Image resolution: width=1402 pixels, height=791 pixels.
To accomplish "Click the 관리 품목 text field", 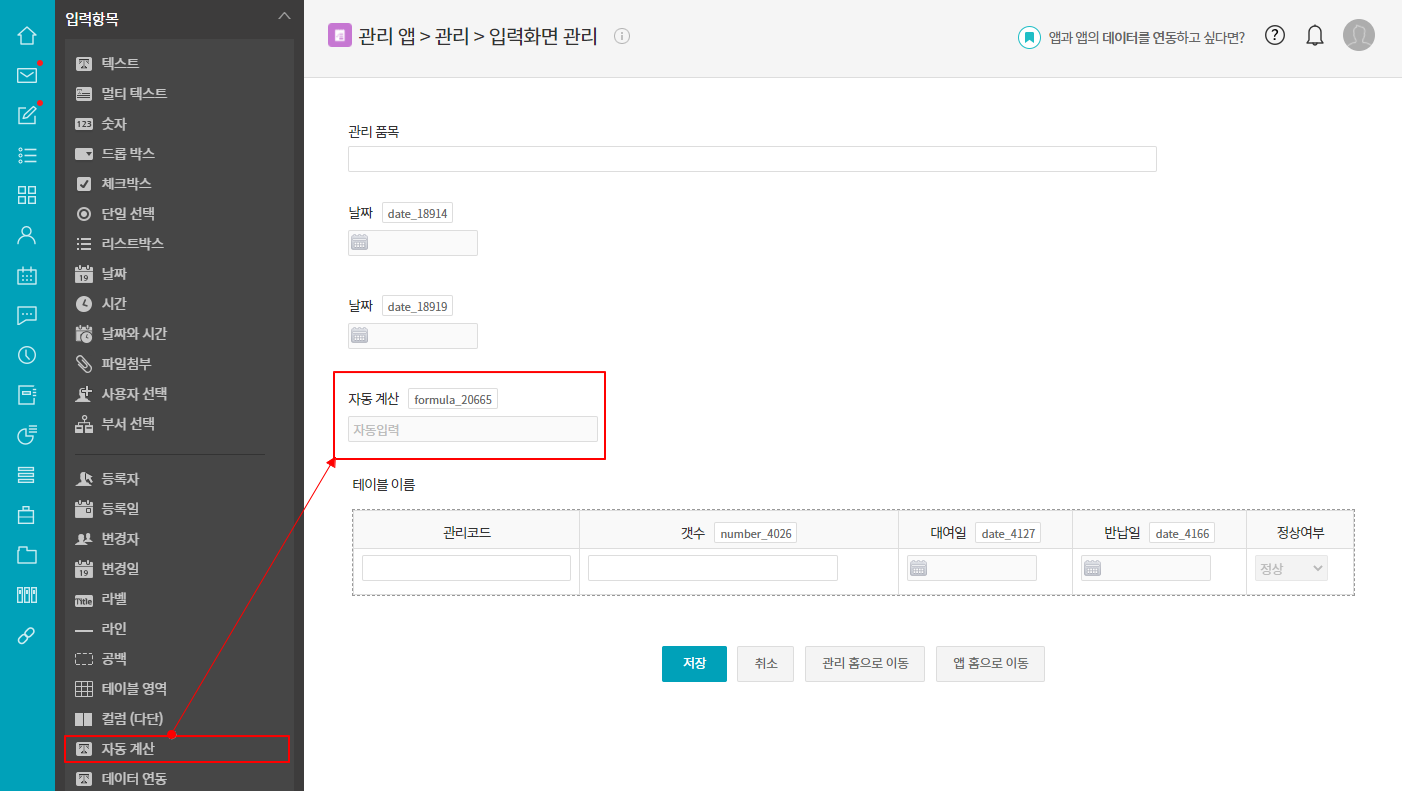I will pos(752,159).
